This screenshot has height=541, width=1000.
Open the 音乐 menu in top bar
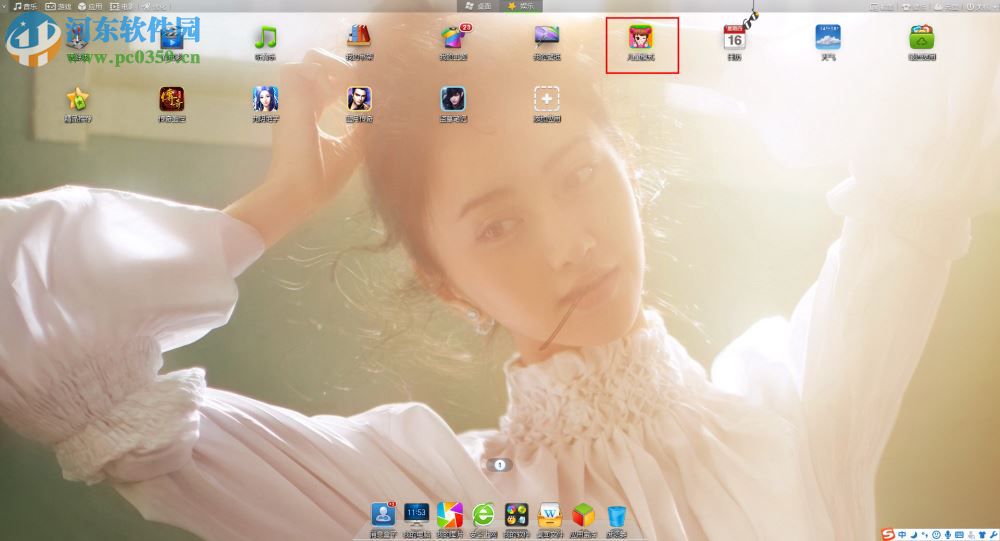[23, 6]
